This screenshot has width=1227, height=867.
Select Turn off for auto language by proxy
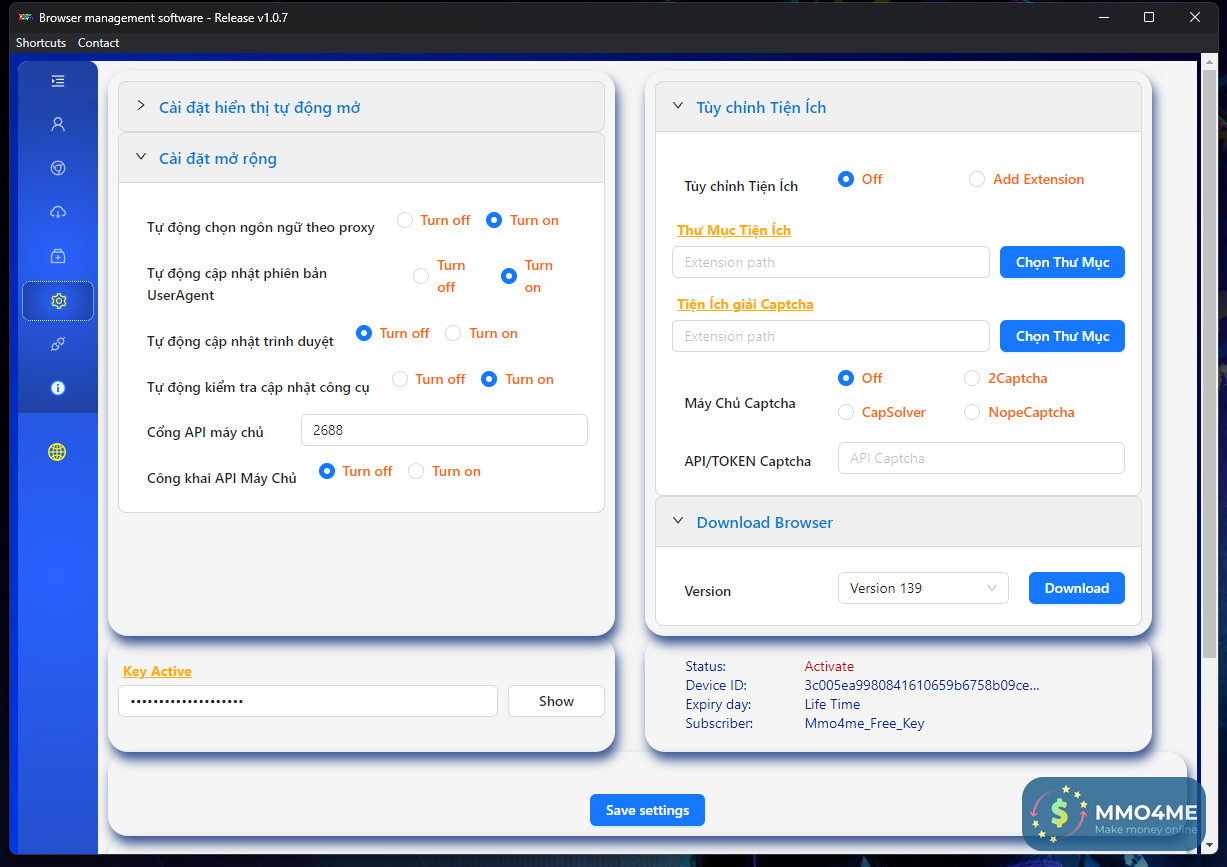[405, 220]
